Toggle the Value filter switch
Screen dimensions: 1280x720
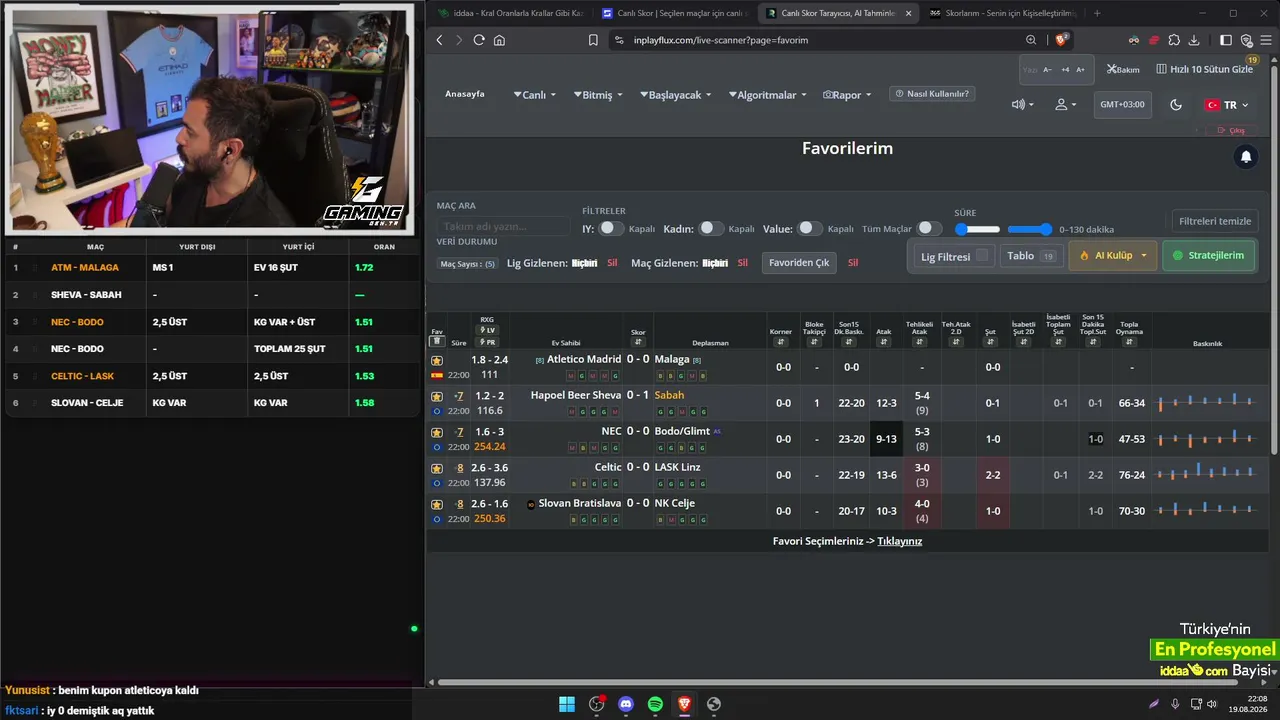tap(810, 229)
